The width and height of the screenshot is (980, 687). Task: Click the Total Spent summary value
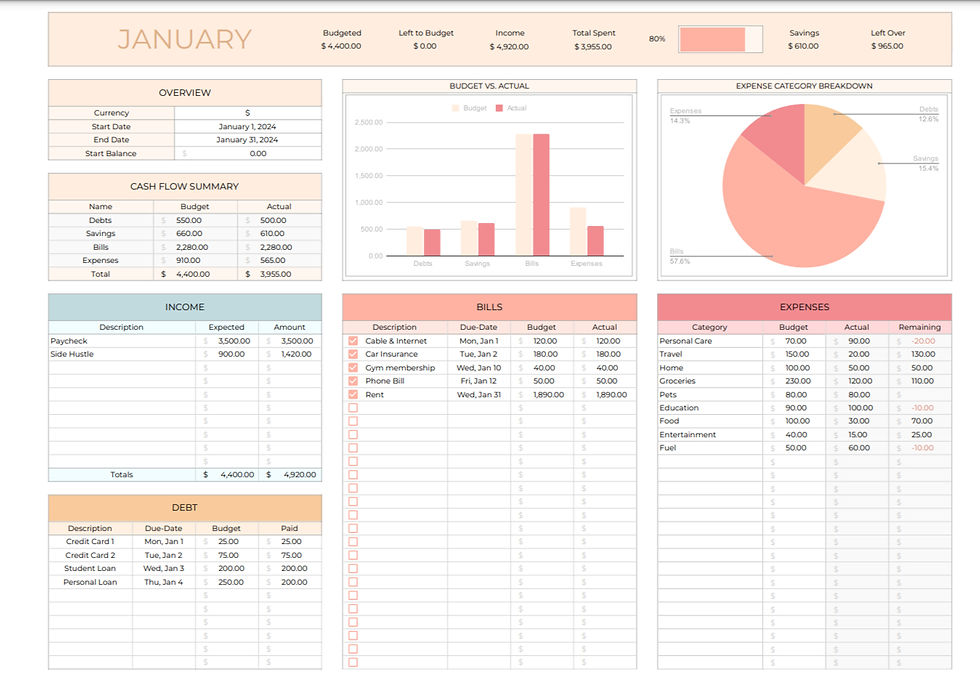tap(593, 44)
